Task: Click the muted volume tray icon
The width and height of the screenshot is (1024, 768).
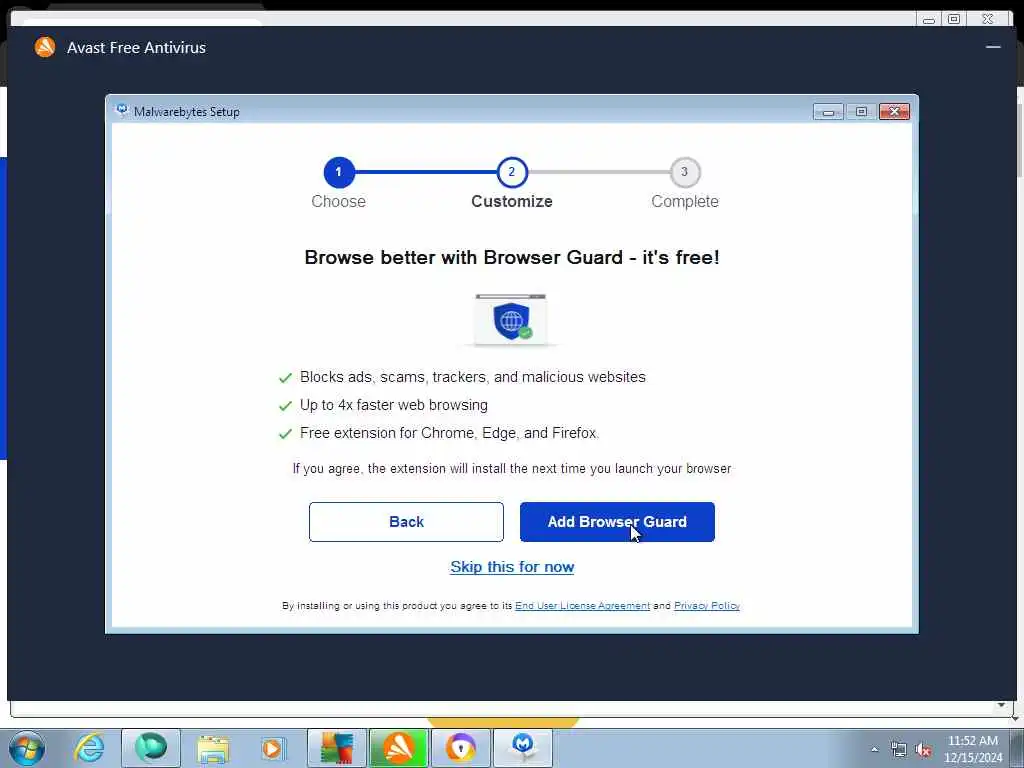Action: [x=923, y=750]
